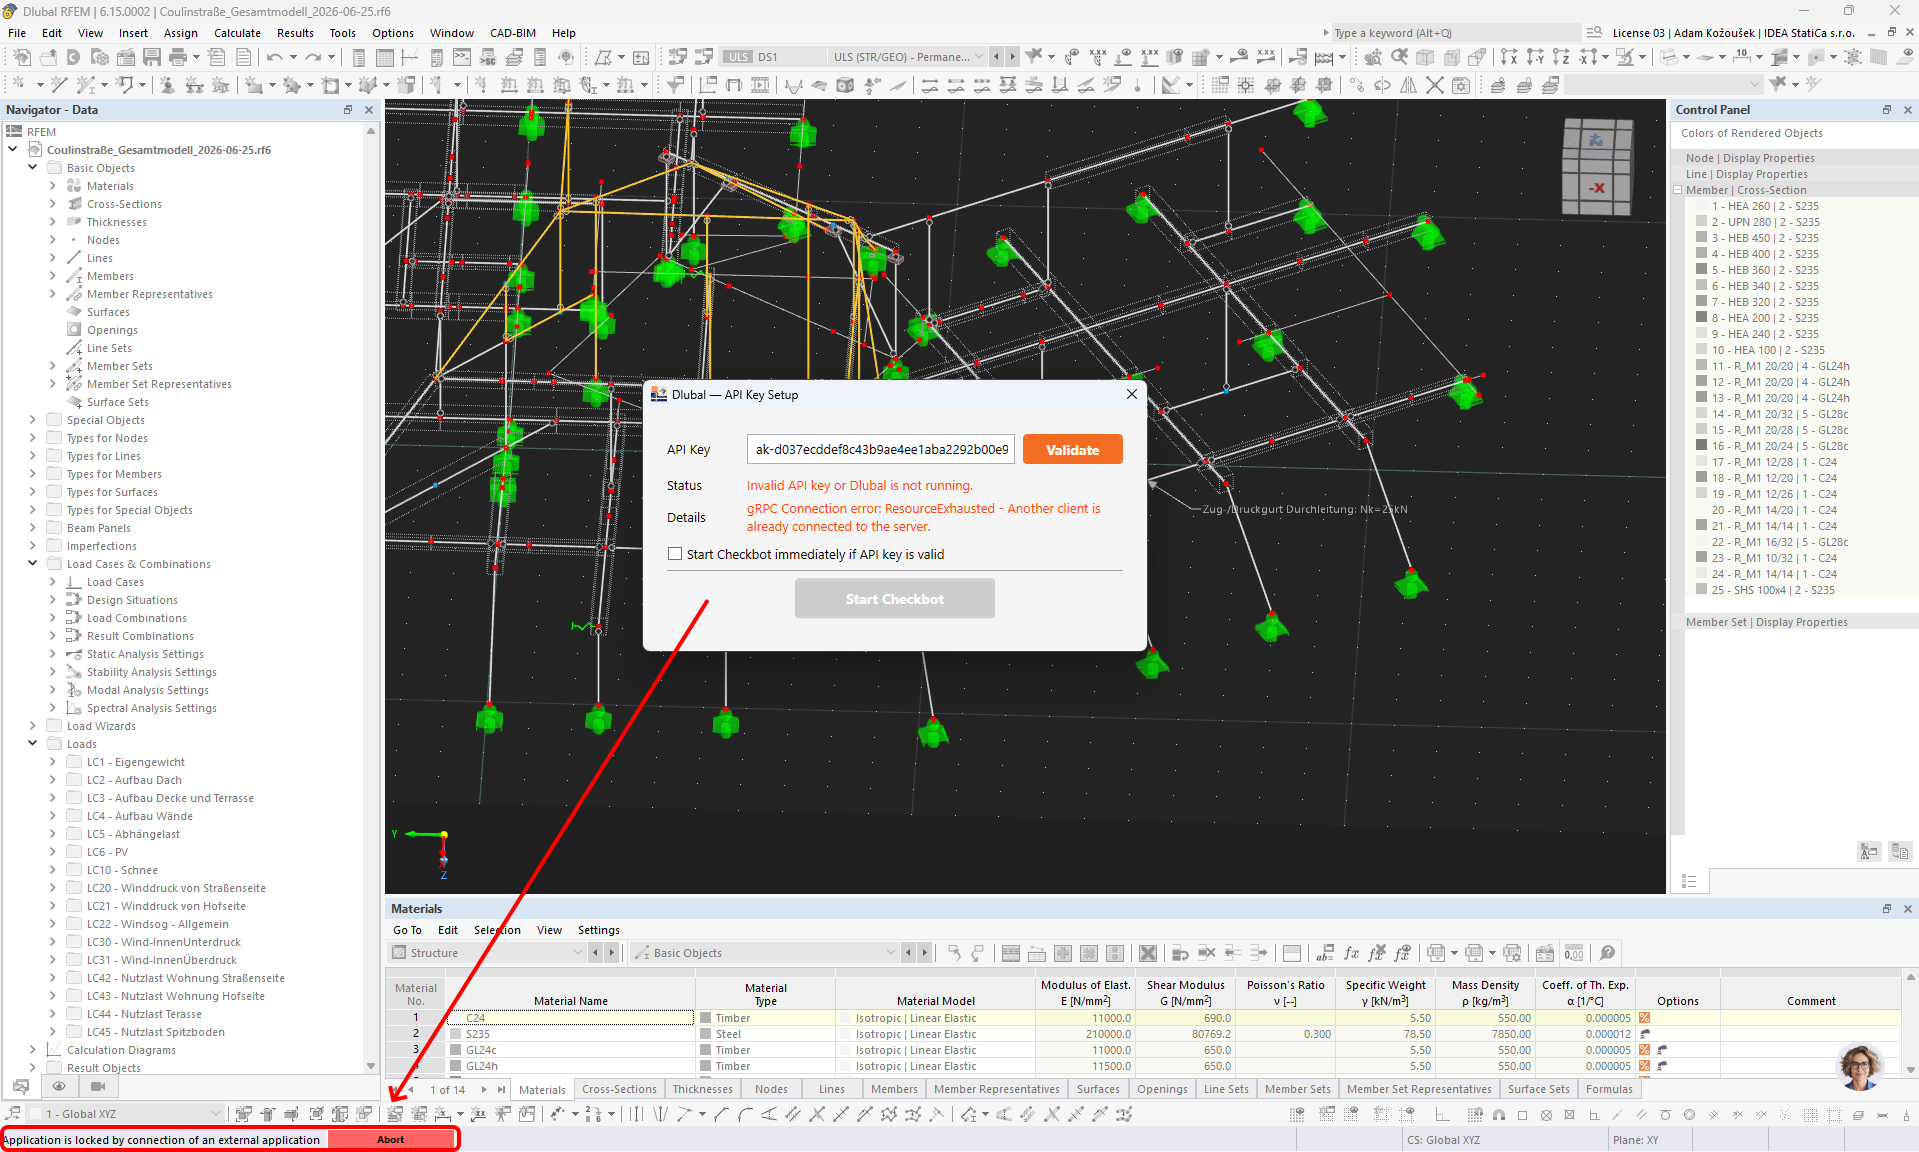This screenshot has width=1919, height=1152.
Task: Expand LC1 - Eigengewicht load node
Action: 53,762
